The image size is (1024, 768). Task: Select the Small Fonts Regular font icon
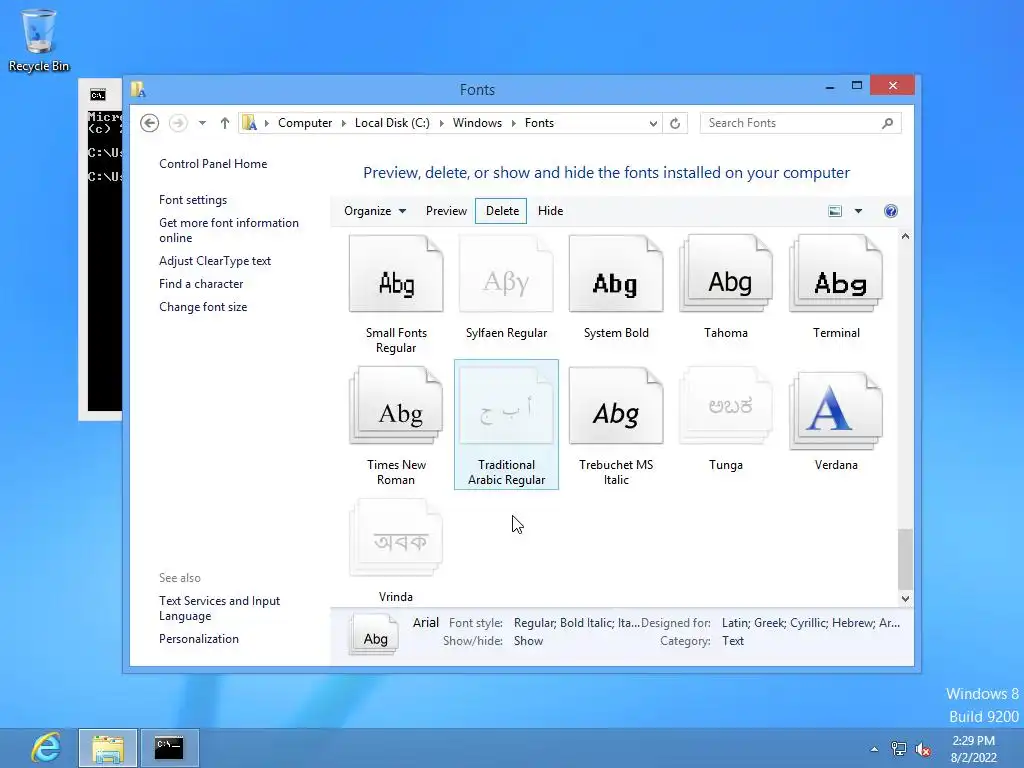396,274
